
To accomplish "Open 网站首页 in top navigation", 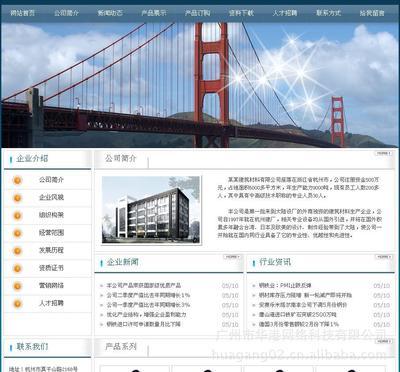I will pos(23,13).
